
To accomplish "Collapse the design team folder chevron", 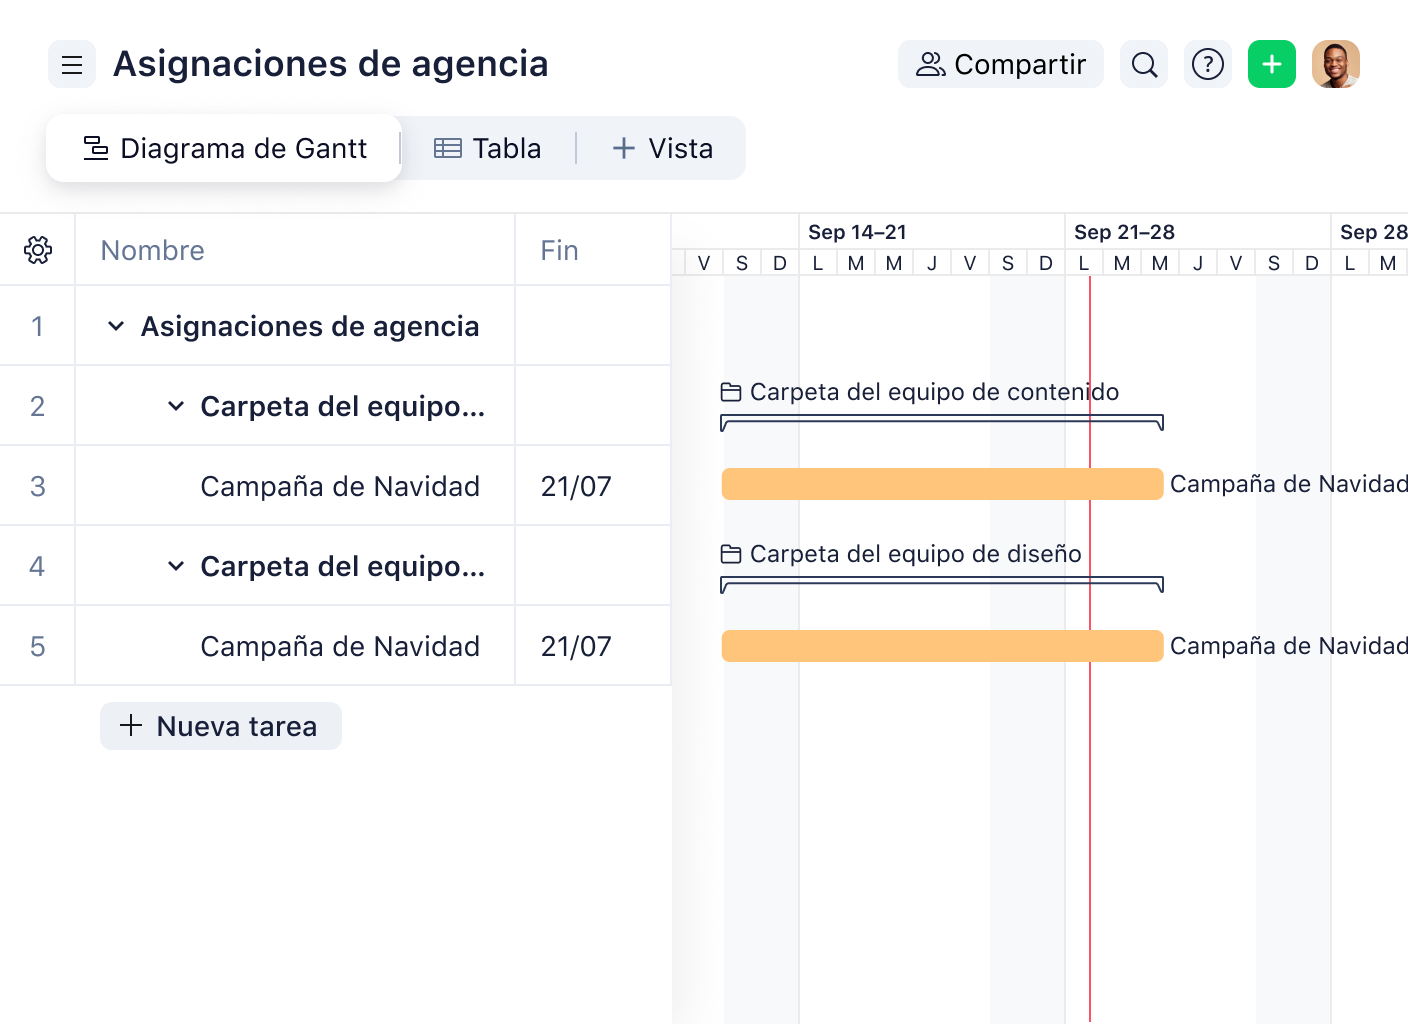I will click(x=176, y=566).
